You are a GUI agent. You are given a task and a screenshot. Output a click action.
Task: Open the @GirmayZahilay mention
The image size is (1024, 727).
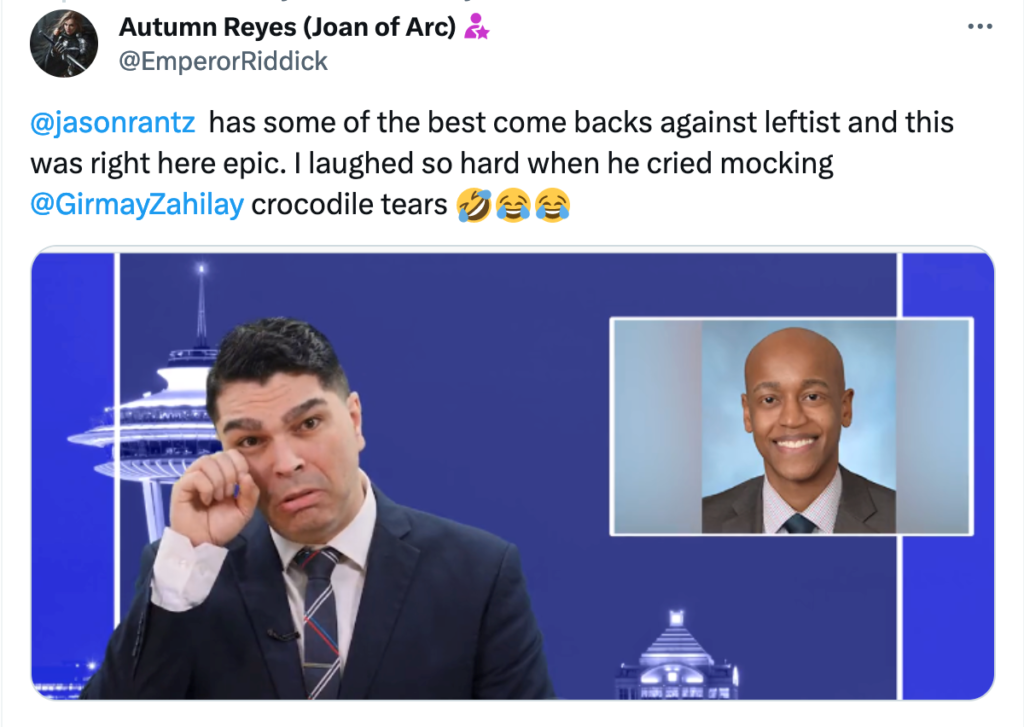tap(137, 204)
